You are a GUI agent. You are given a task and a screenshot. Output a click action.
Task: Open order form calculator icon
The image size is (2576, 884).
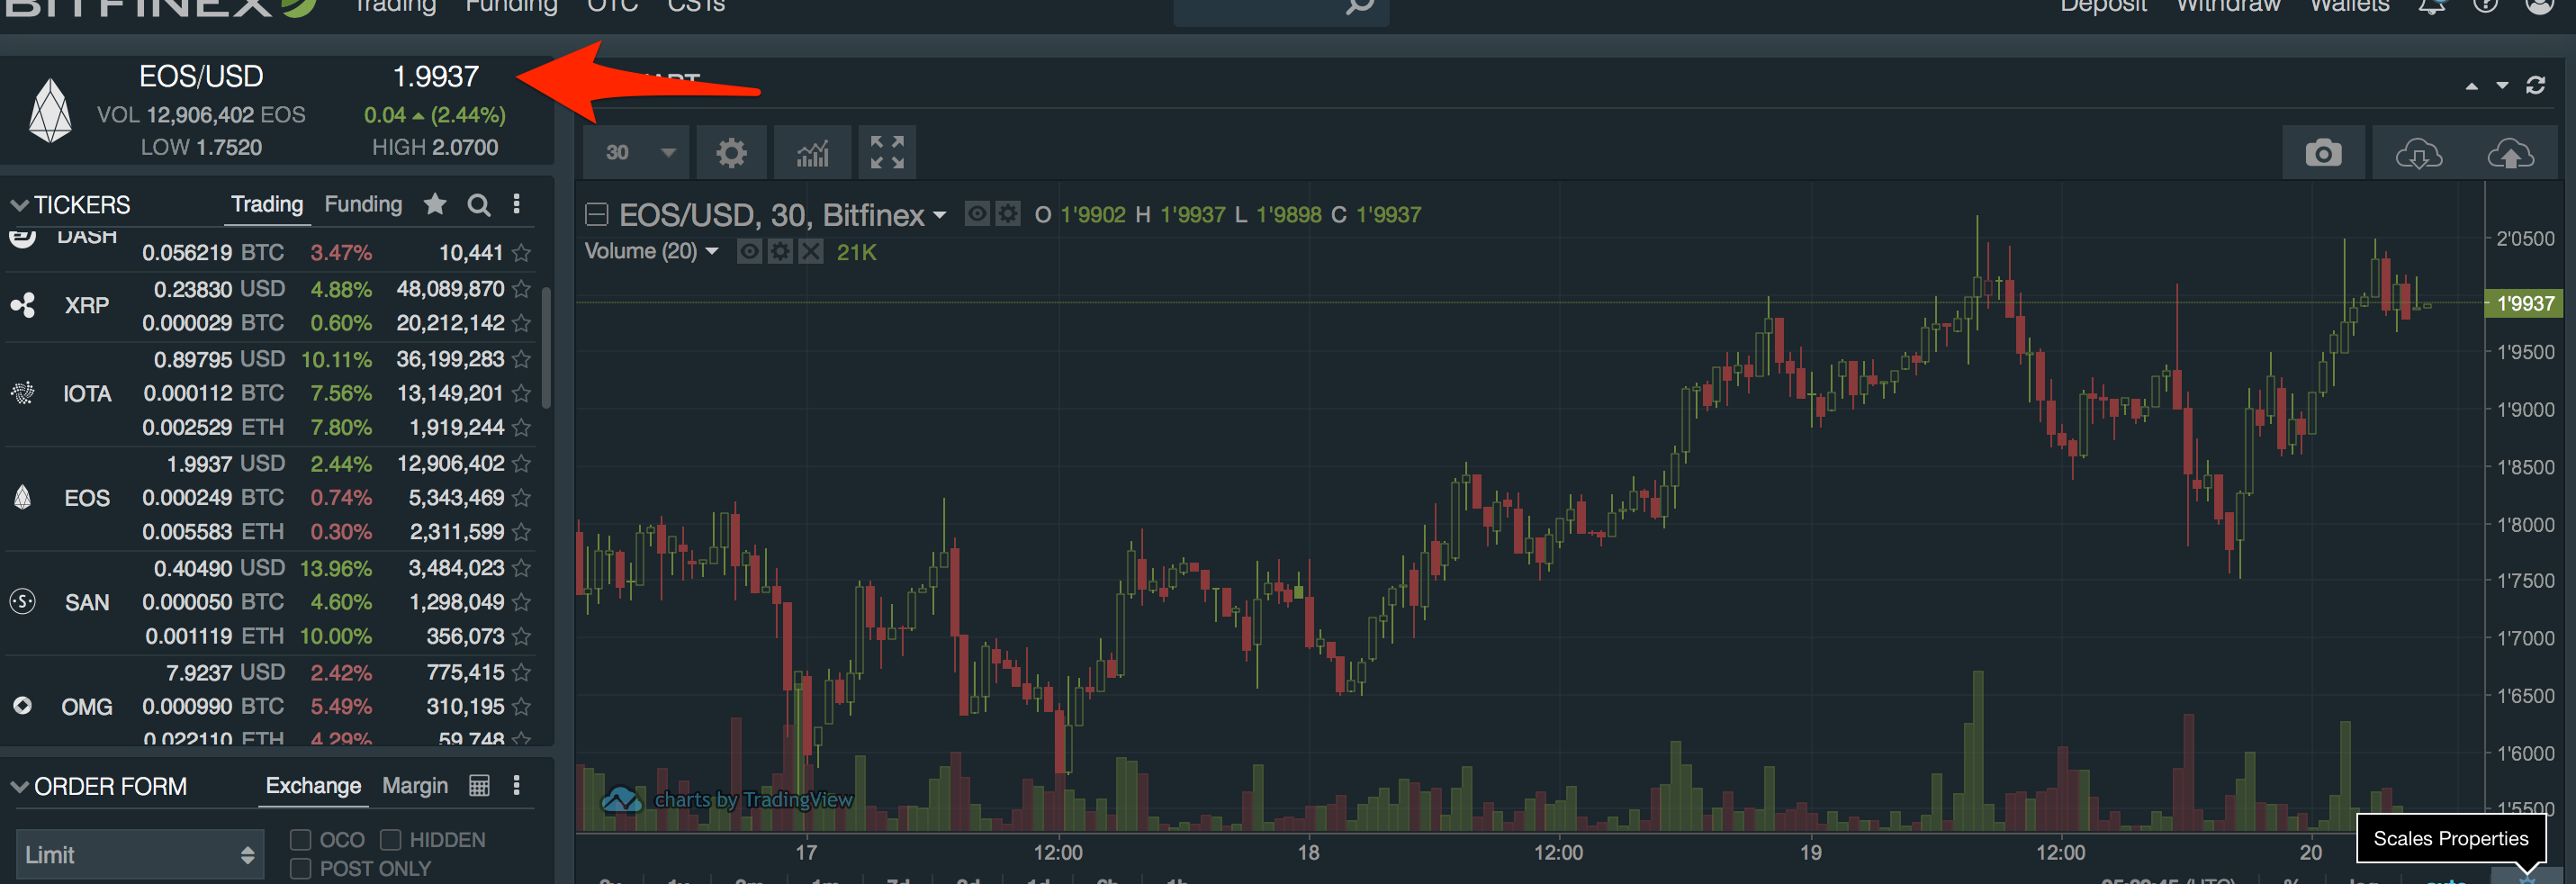[x=479, y=785]
